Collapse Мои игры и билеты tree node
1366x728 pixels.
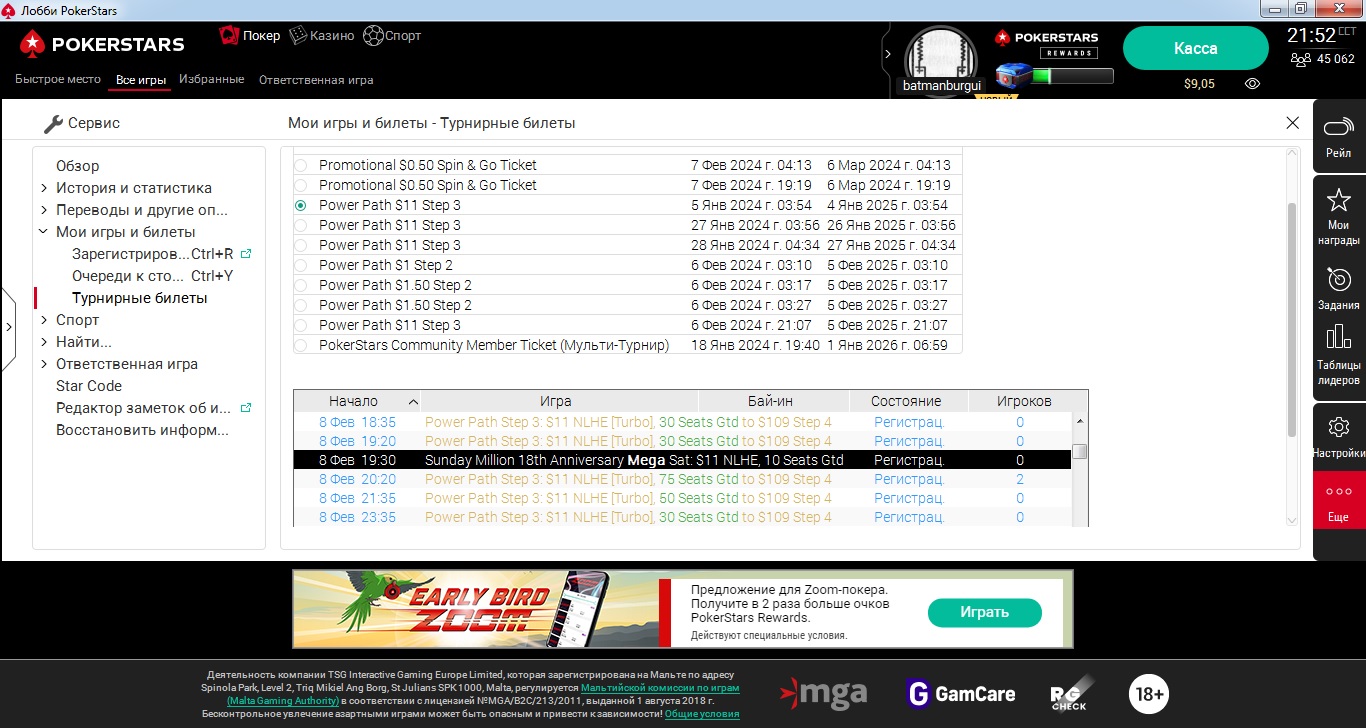tap(44, 232)
